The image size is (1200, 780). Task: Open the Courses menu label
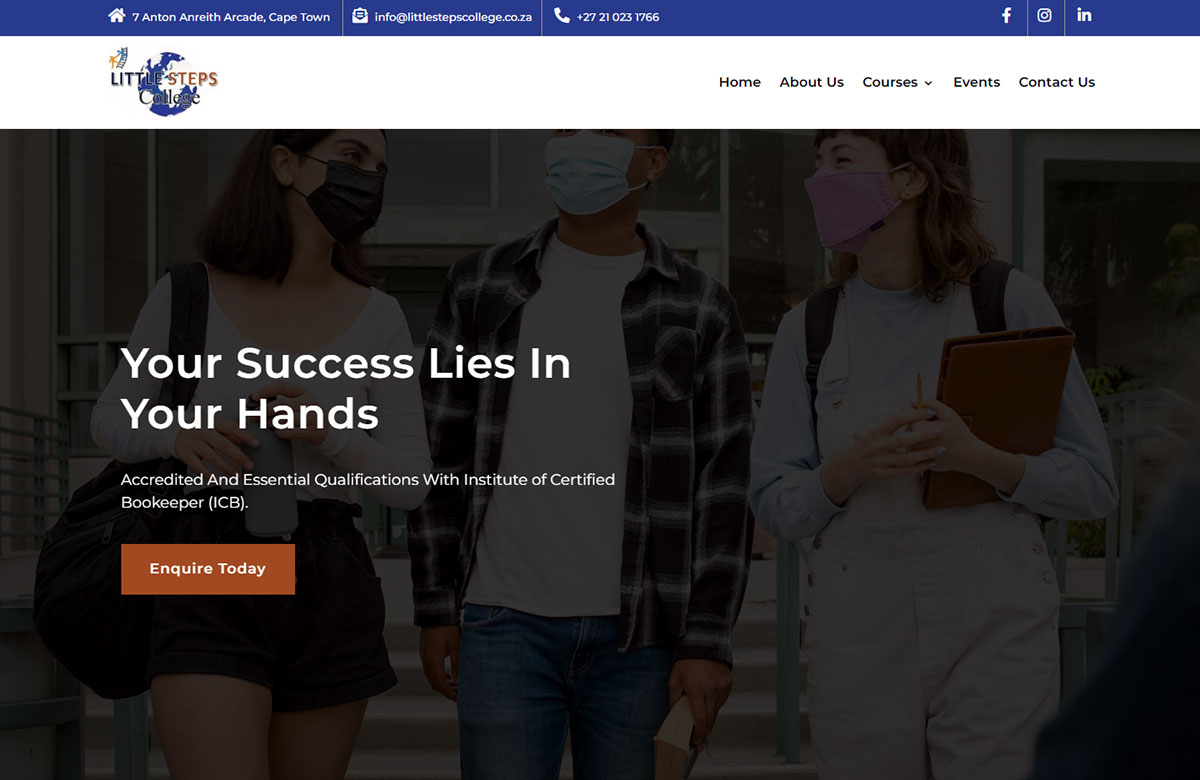[889, 82]
